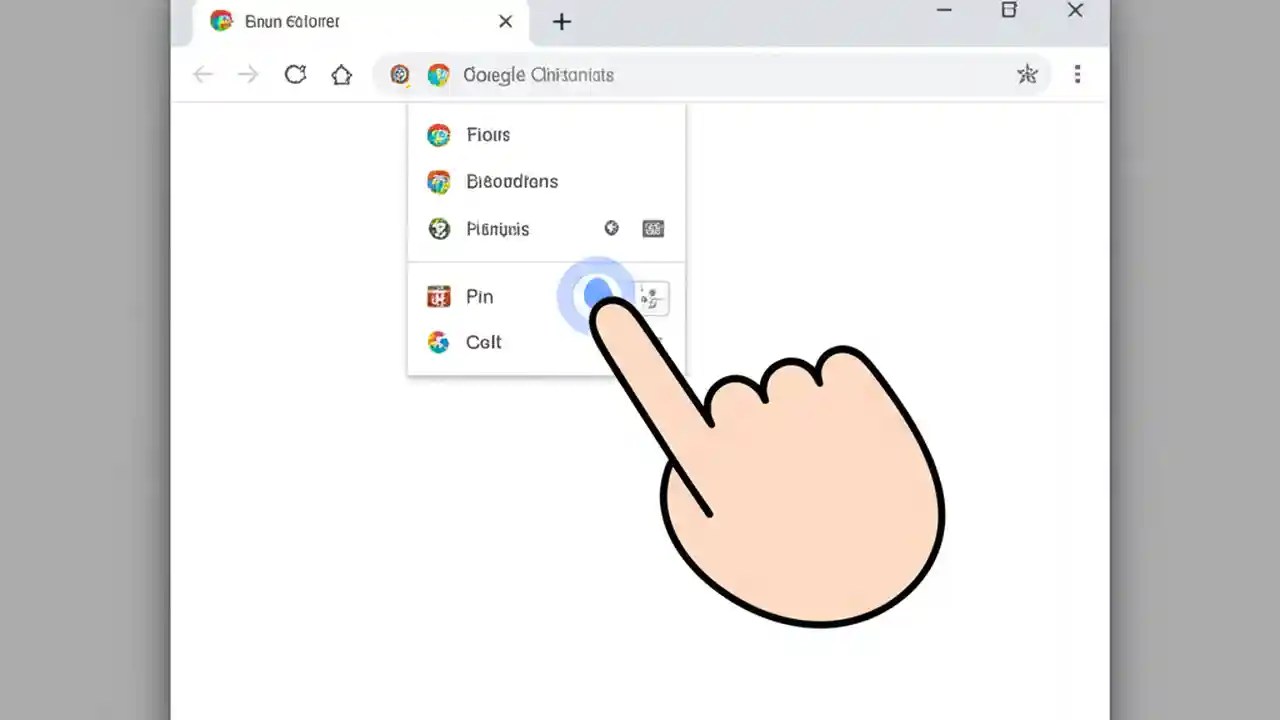This screenshot has height=720, width=1280.
Task: Click the Refresh page icon
Action: 295,74
